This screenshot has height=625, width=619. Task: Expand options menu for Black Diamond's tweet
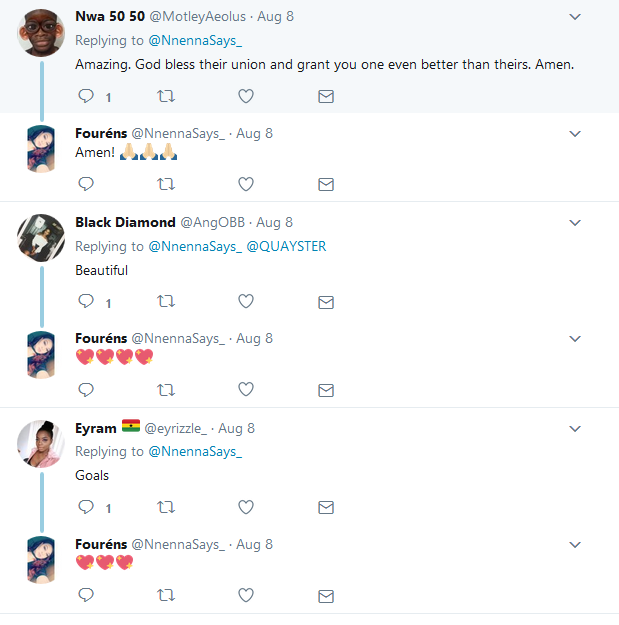575,223
